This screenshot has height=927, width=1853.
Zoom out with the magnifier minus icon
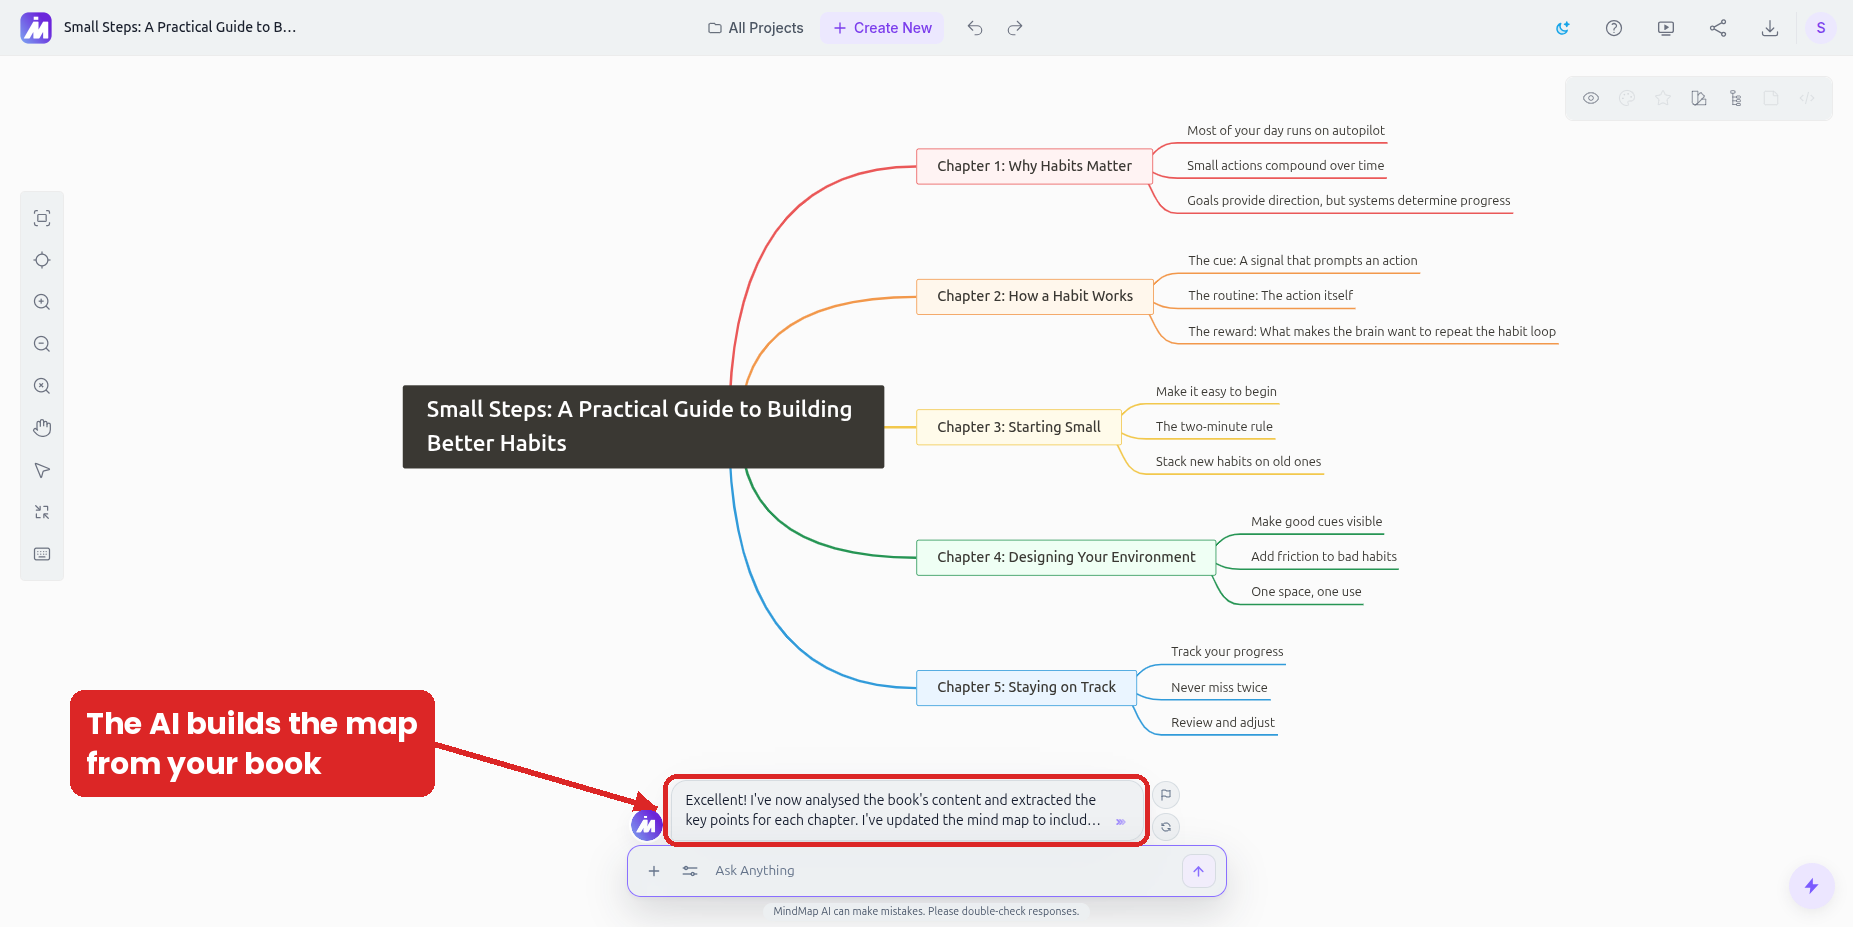42,344
